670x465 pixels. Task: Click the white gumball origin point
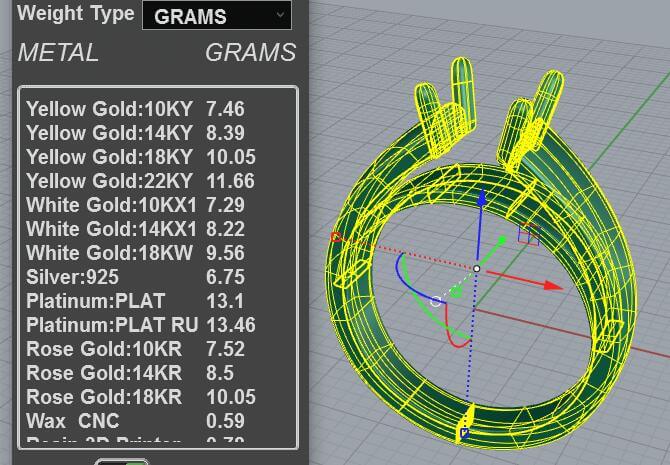[x=477, y=268]
